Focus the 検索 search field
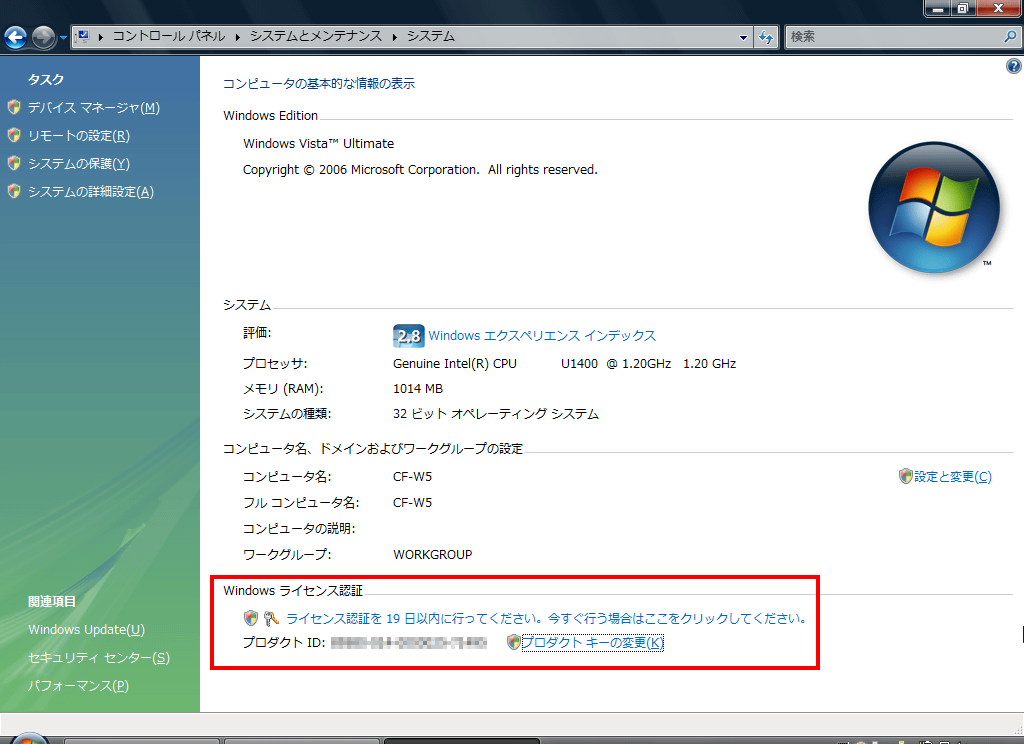Screen dimensions: 1024x744 pyautogui.click(x=894, y=37)
